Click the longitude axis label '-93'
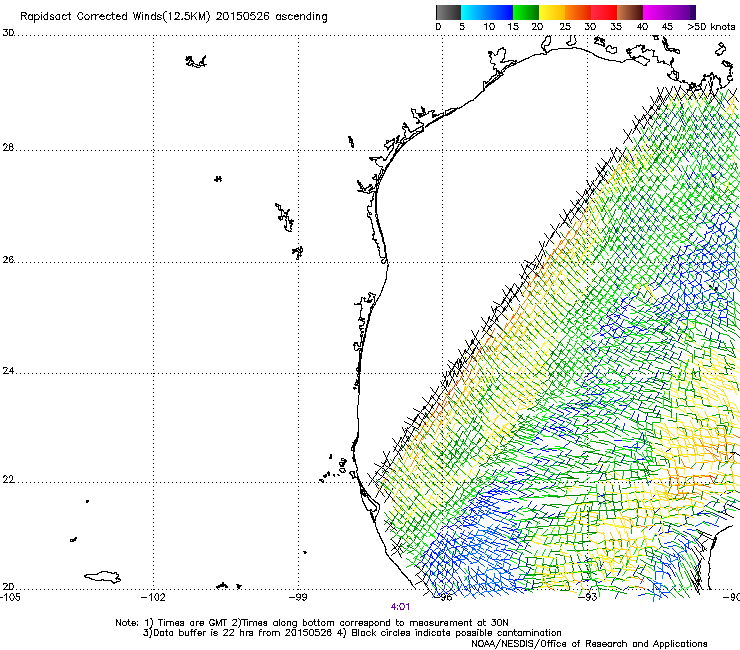The height and width of the screenshot is (650, 740). click(588, 597)
